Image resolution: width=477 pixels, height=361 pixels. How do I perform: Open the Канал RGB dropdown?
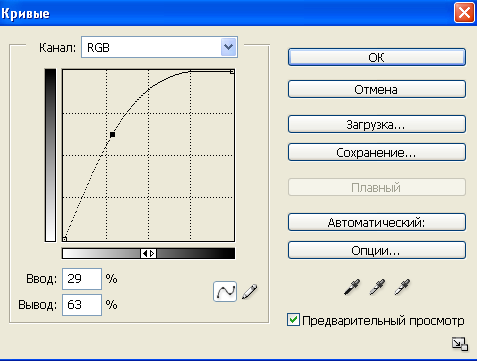point(159,47)
